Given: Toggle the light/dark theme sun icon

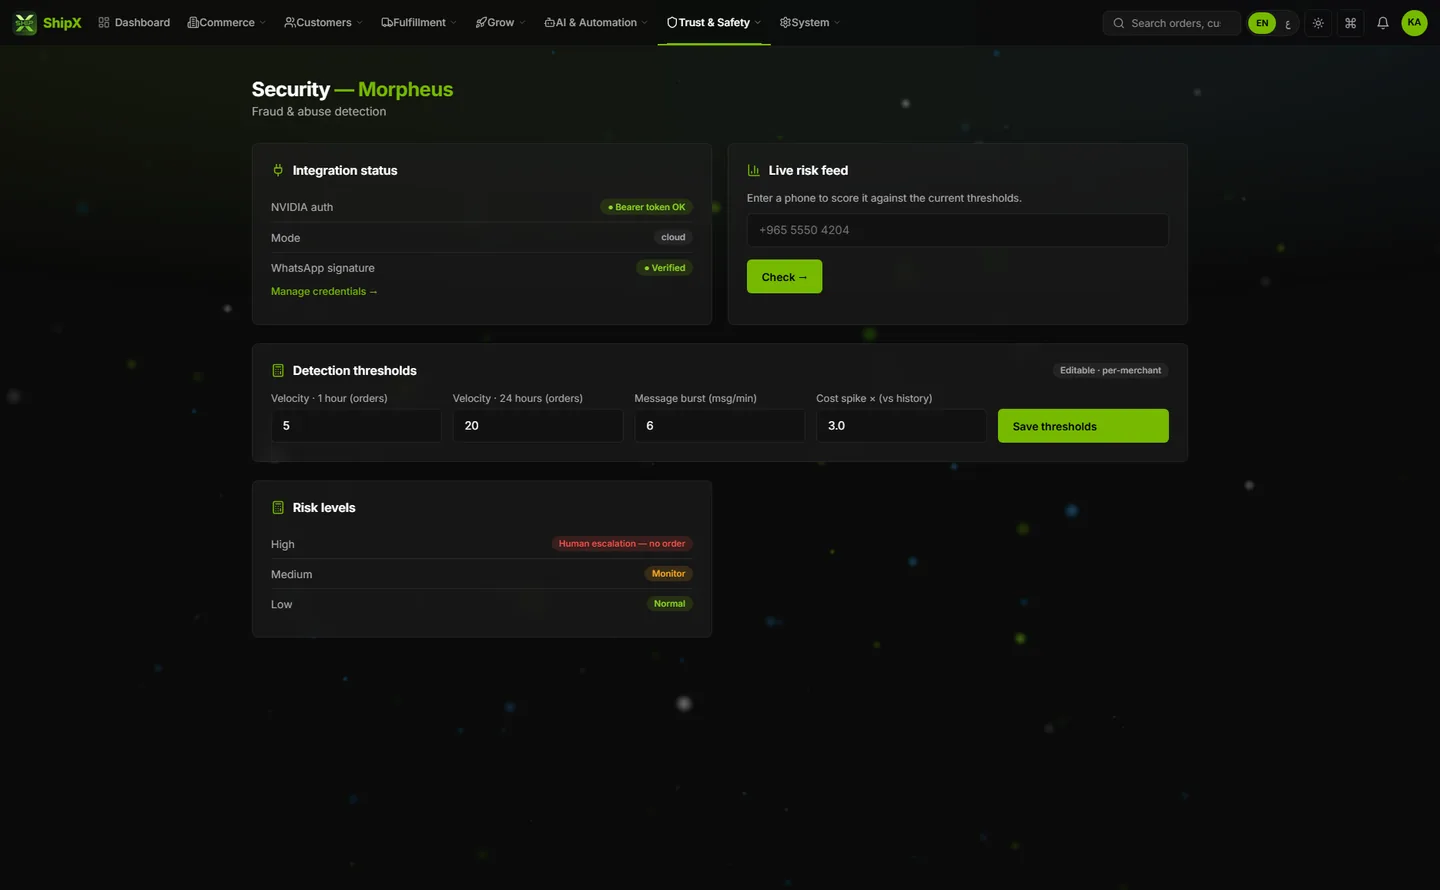Looking at the screenshot, I should click(x=1319, y=23).
